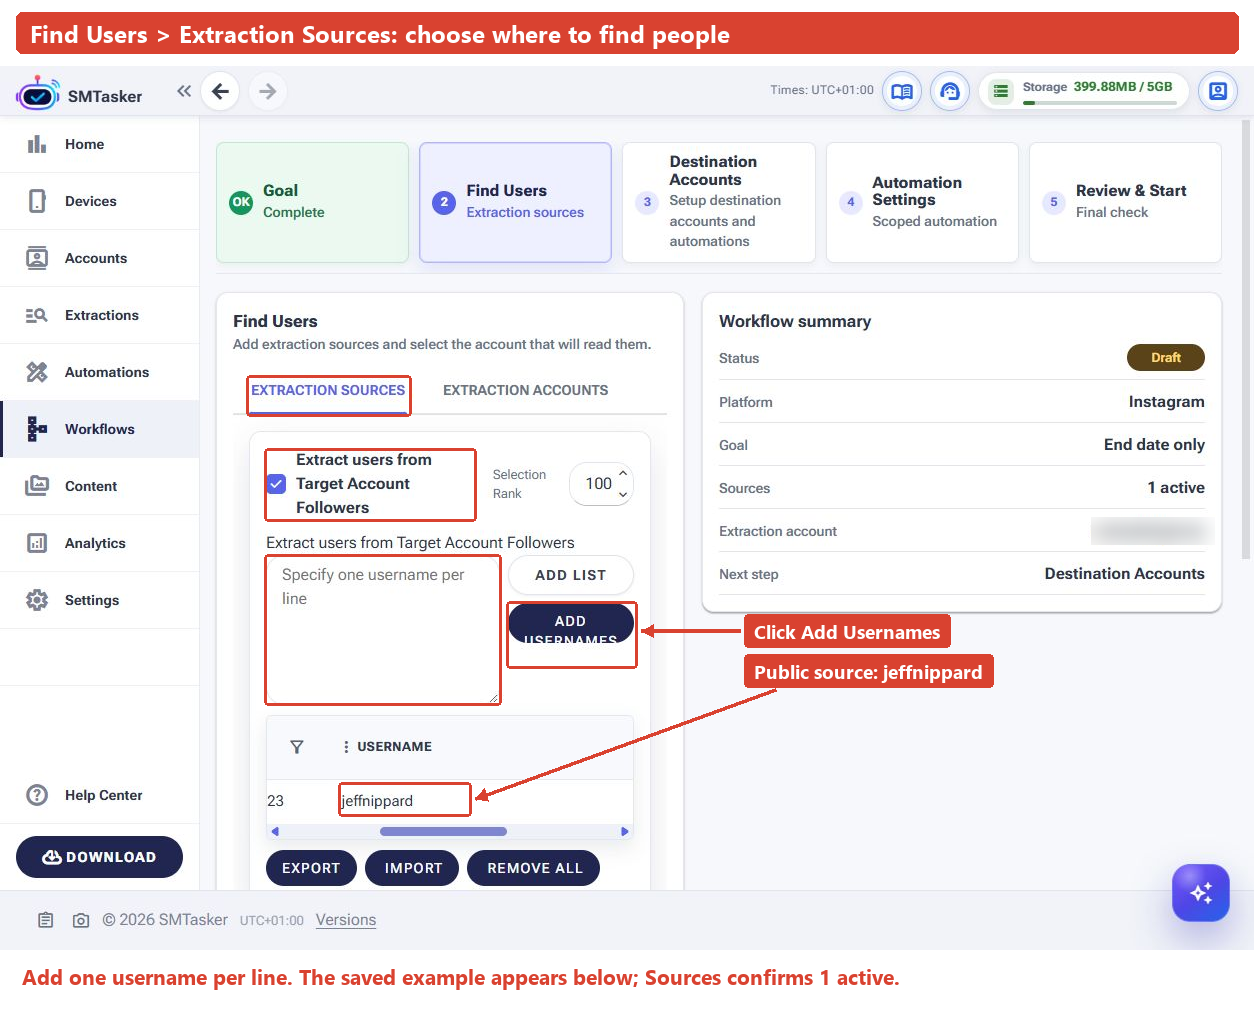
Task: Switch to the Extraction Sources tab
Action: pos(328,390)
